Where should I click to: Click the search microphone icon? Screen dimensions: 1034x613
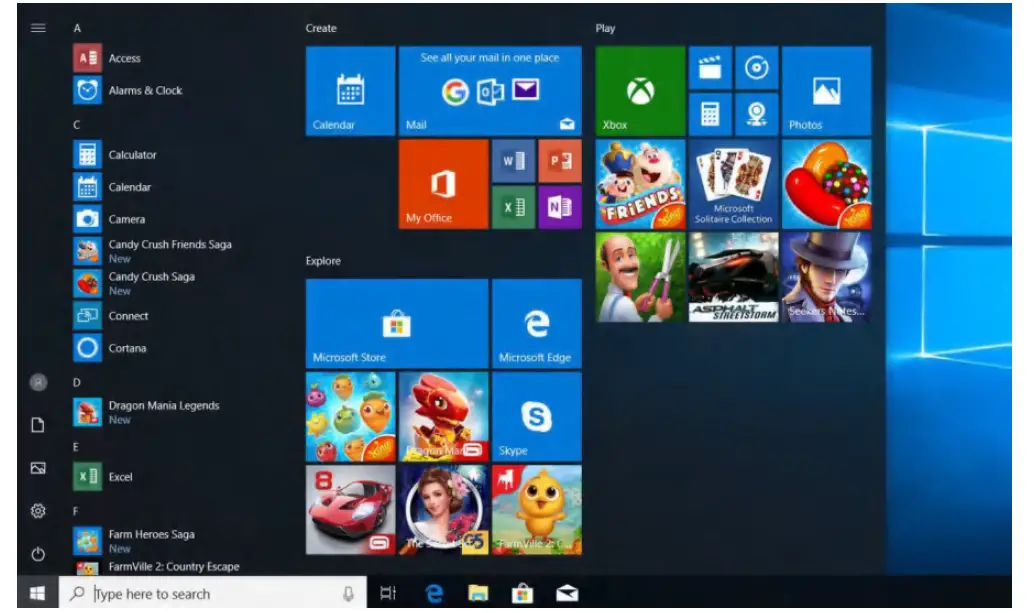[348, 594]
